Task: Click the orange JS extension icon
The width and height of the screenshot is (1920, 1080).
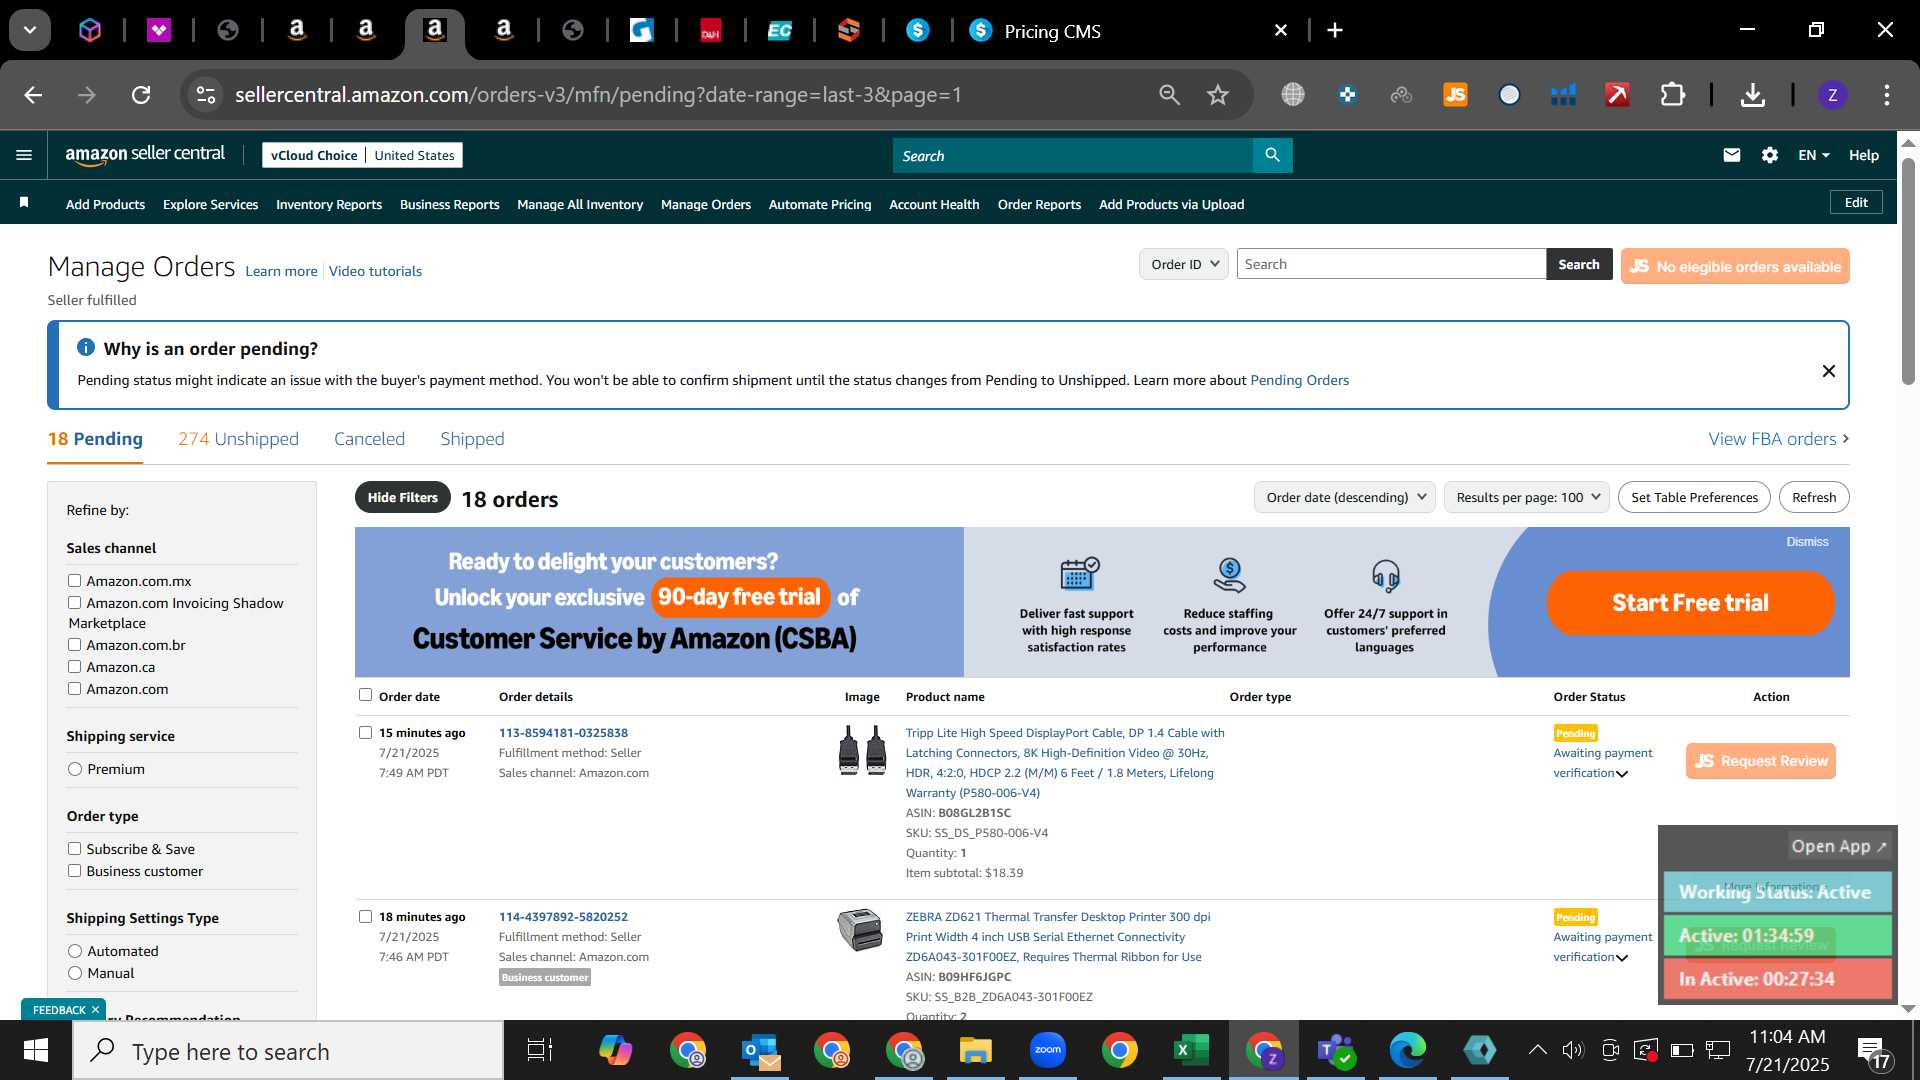Action: point(1455,95)
